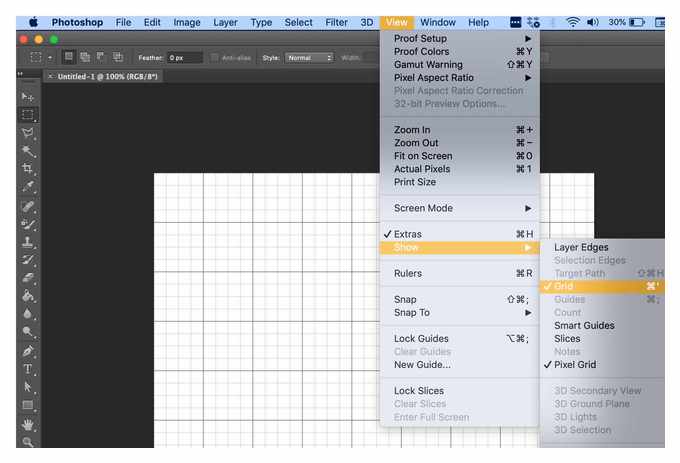Open the Style dropdown set to Normal
Image resolution: width=680 pixels, height=463 pixels.
[309, 58]
